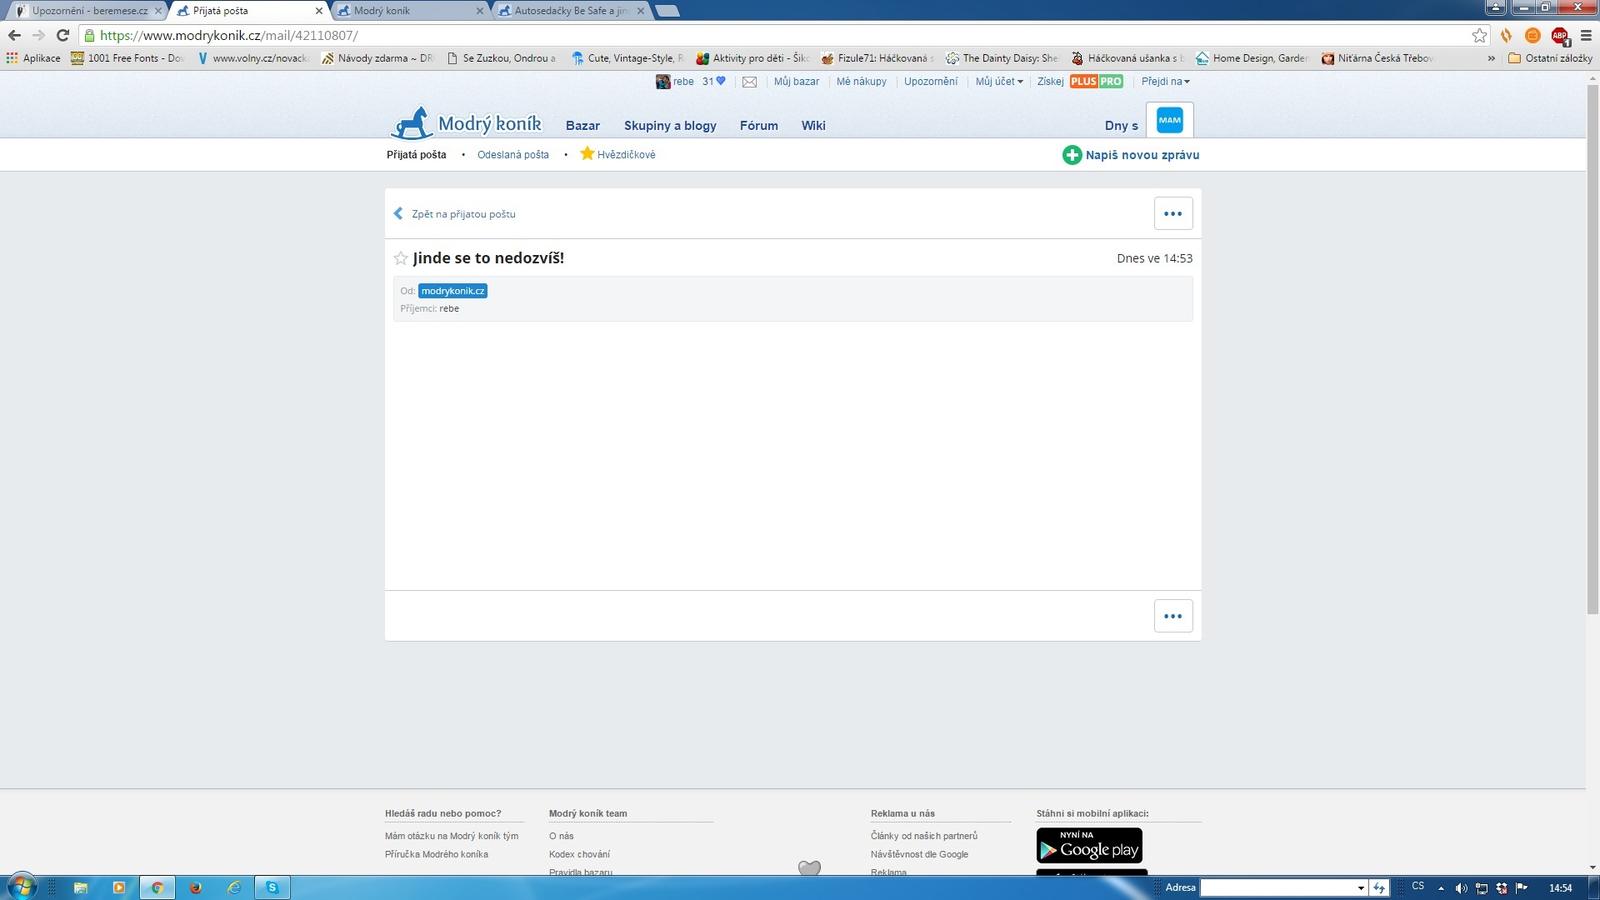Screen dimensions: 1600x900
Task: Click the browser reload page icon
Action: click(63, 35)
